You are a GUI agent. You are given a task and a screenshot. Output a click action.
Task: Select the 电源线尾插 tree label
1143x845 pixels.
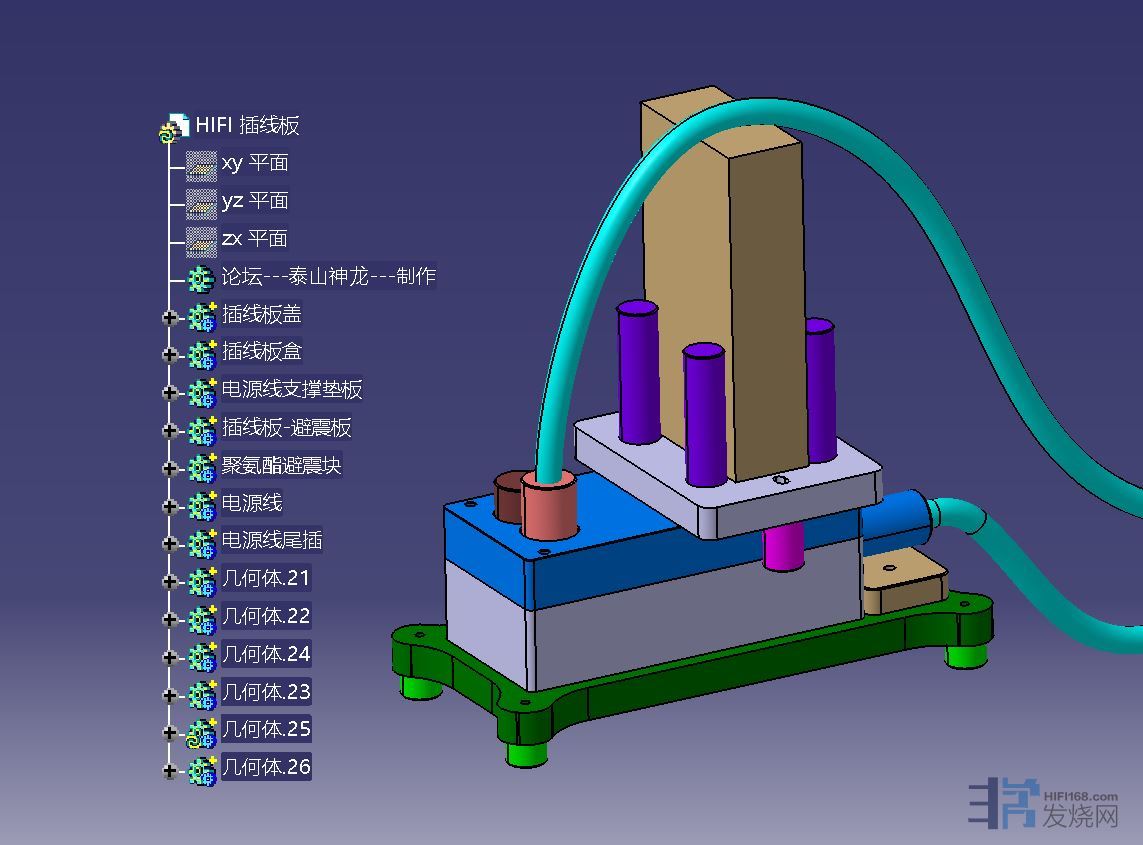tap(271, 541)
